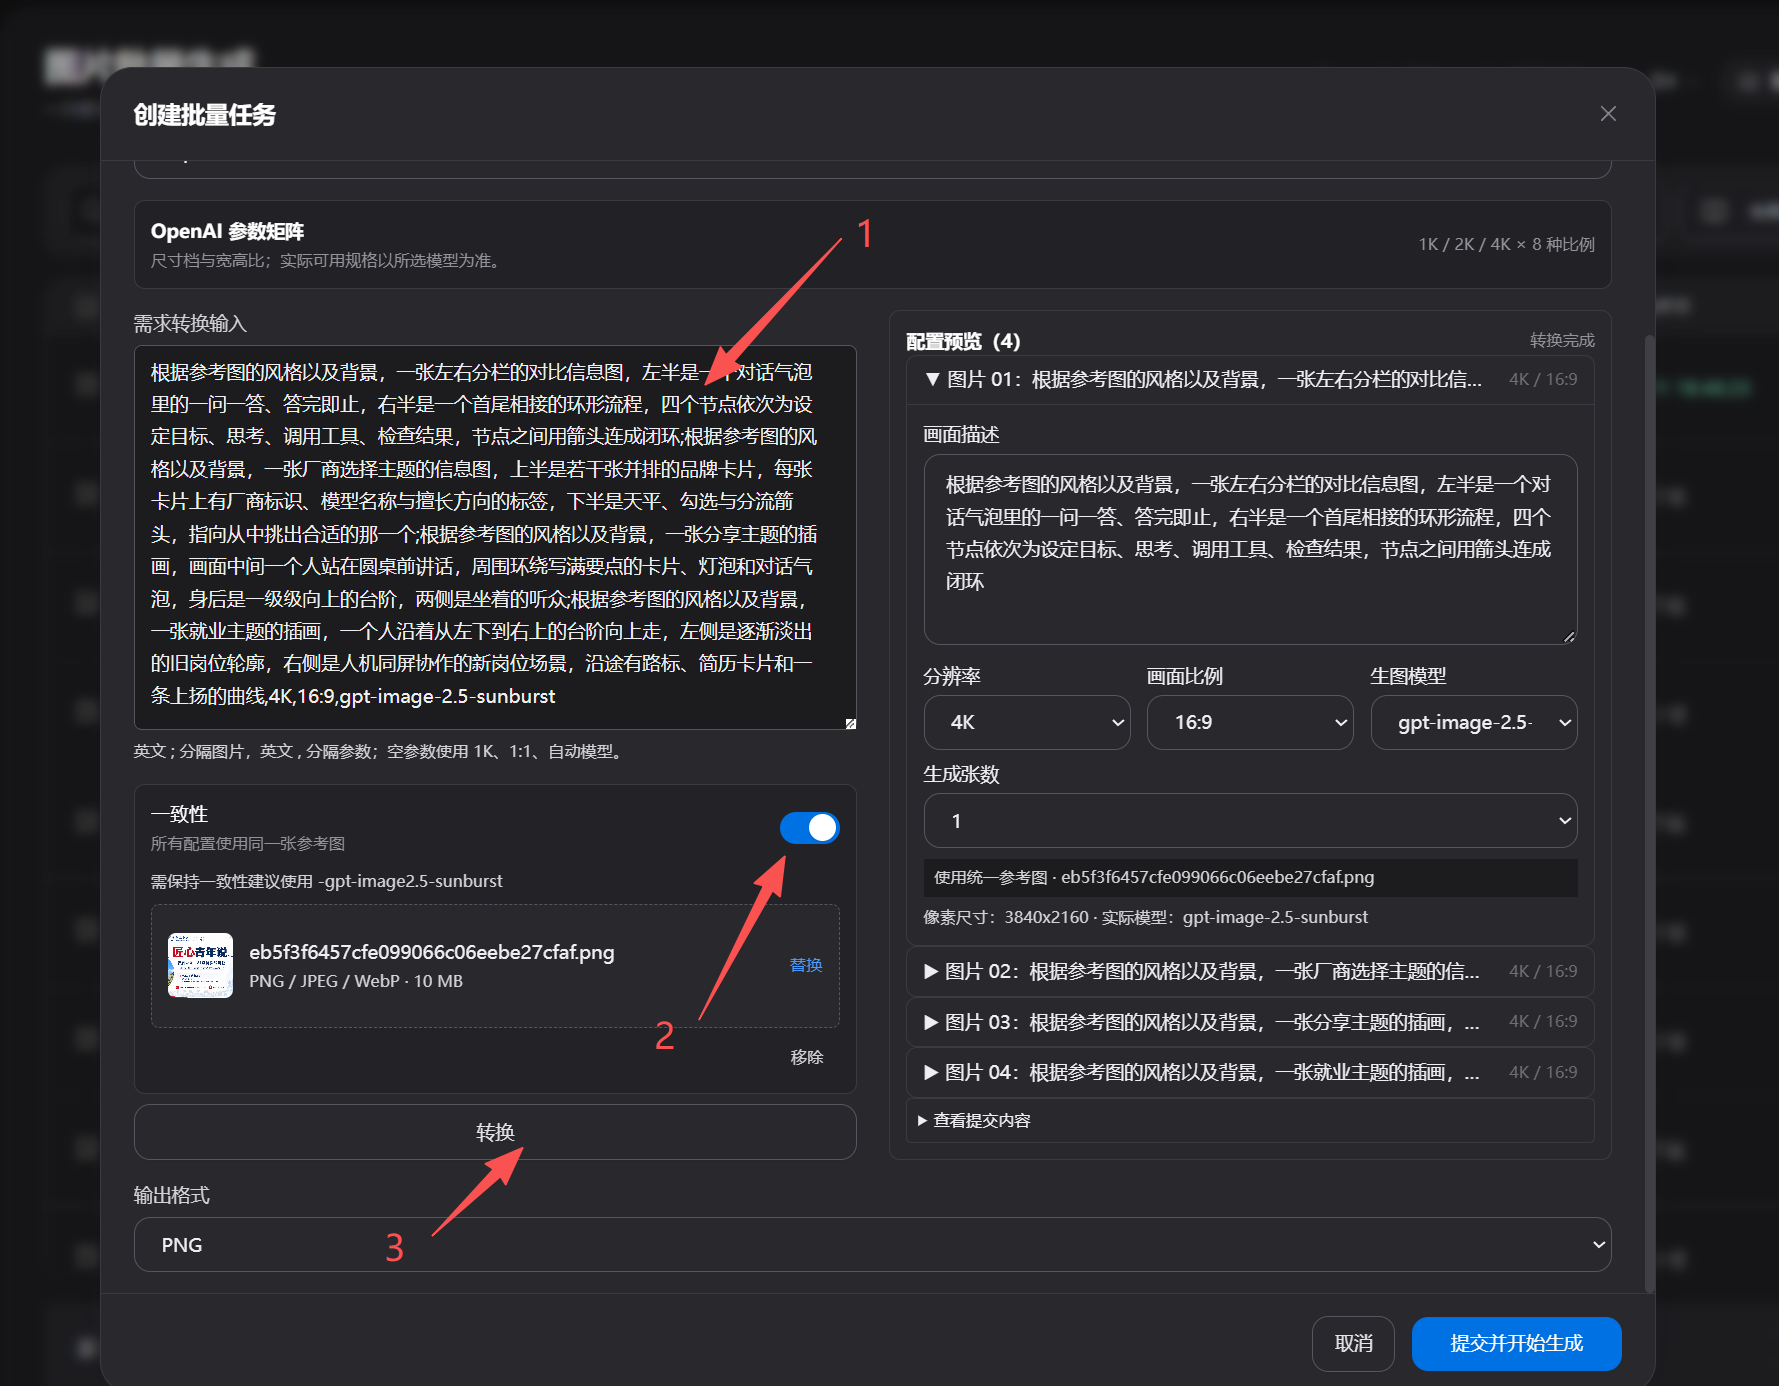
Task: Open the 输出格式 PNG dropdown
Action: coord(872,1245)
